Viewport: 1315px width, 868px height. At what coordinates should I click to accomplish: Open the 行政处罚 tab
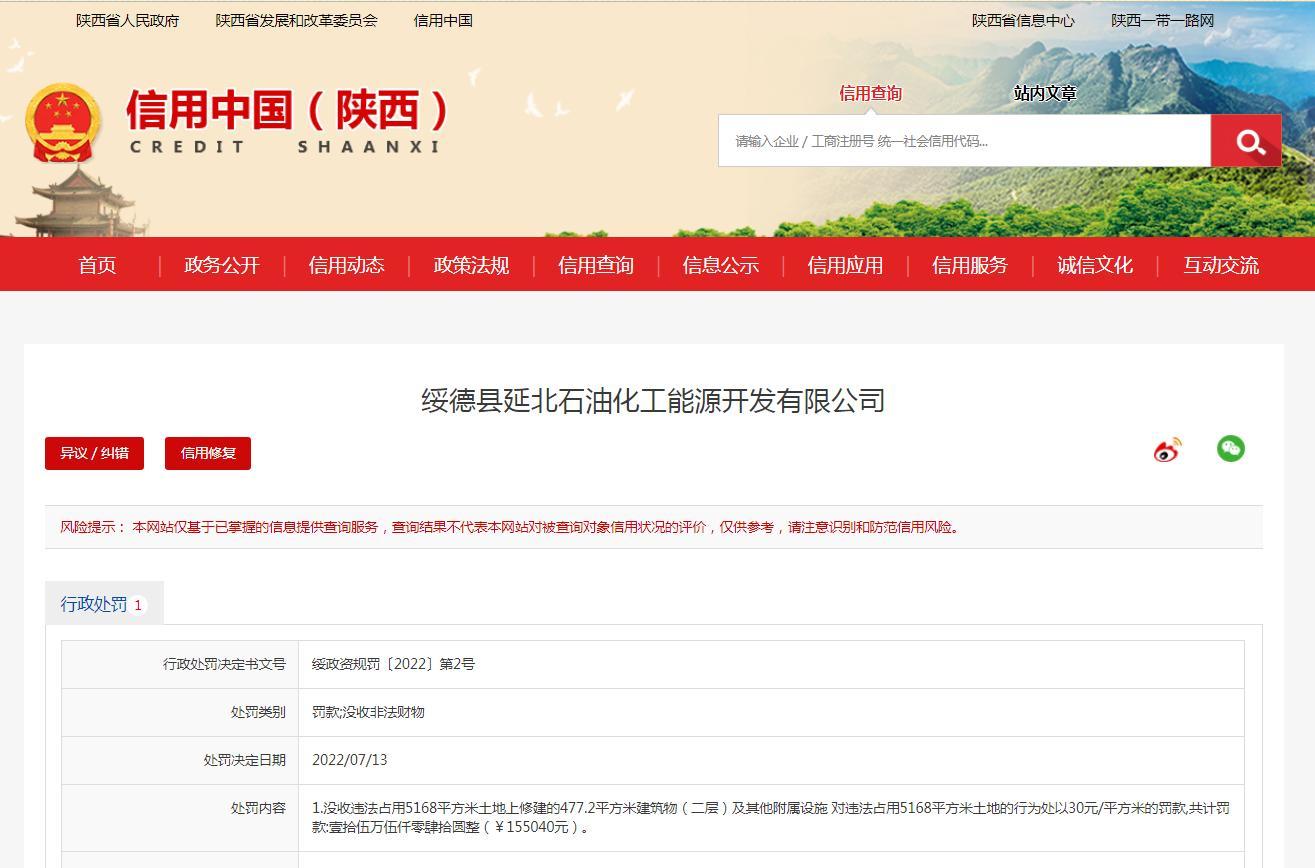(x=104, y=604)
